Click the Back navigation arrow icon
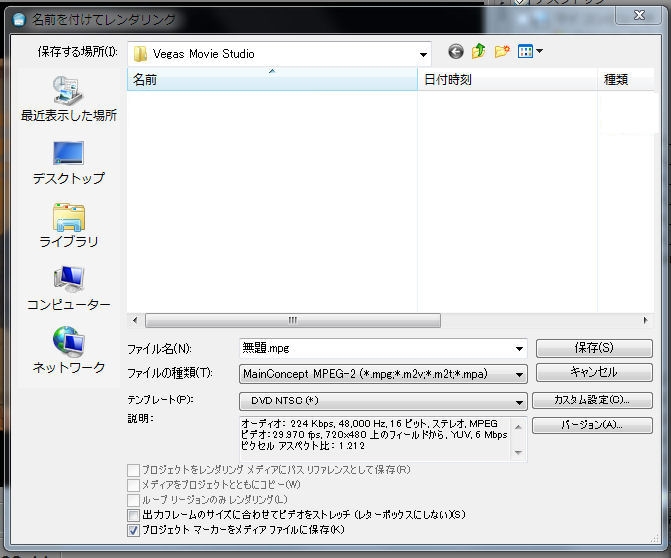 click(456, 52)
